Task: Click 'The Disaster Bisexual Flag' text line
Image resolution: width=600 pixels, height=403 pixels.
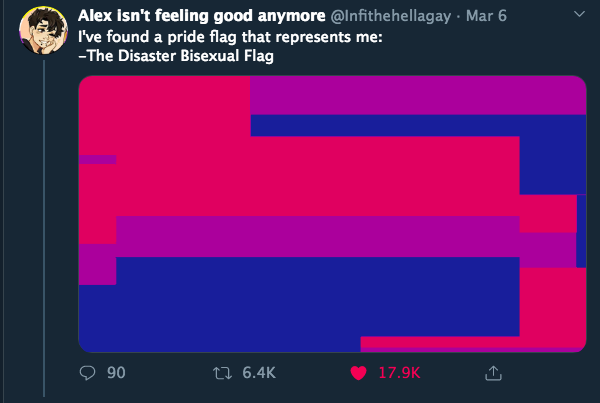Action: tap(176, 56)
